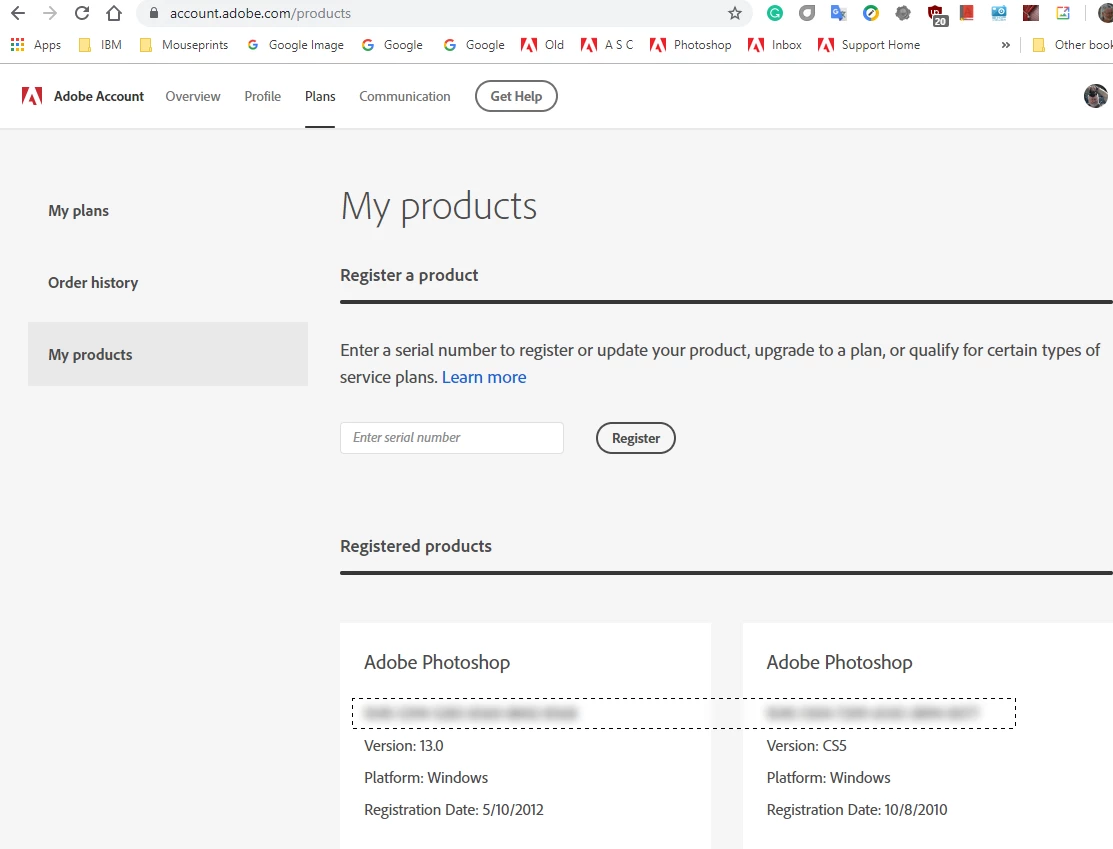Open the Inbox Adobe bookmark
1113x849 pixels.
click(774, 45)
